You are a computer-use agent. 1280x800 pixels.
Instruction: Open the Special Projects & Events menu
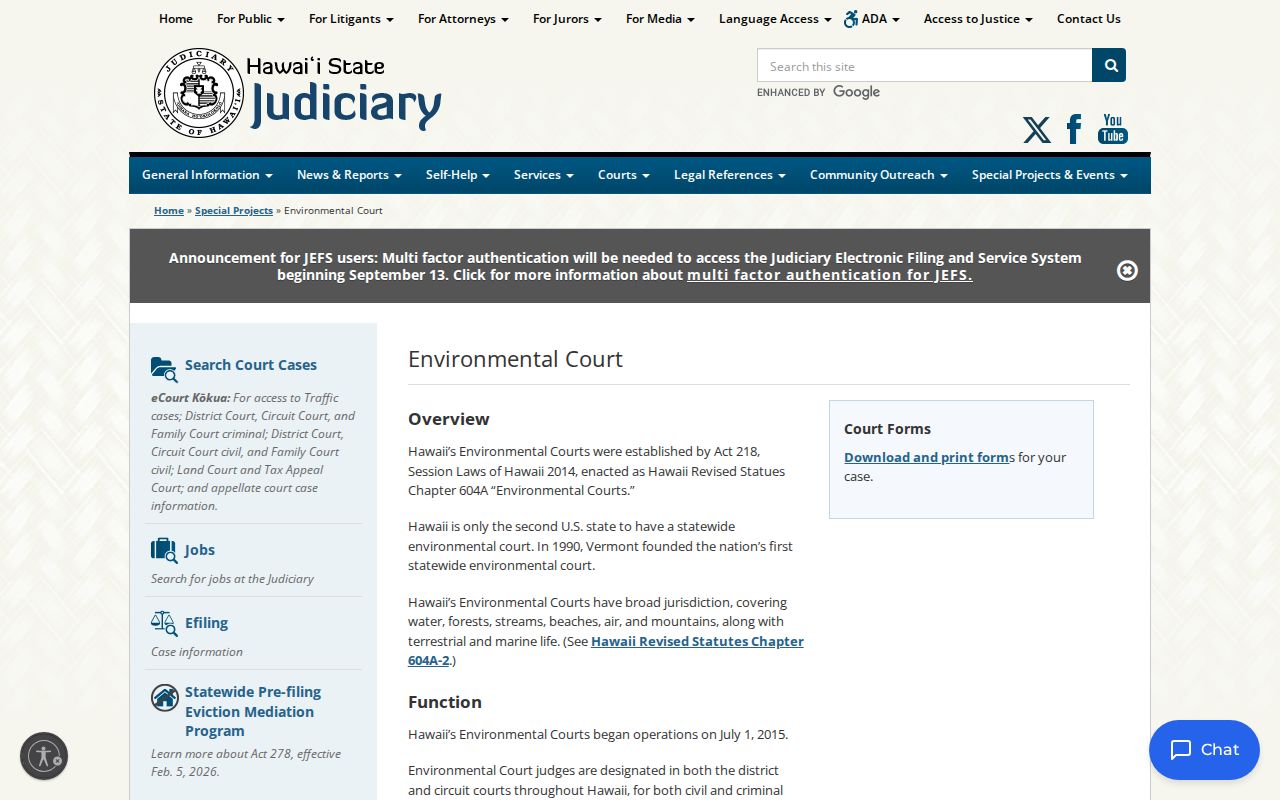click(x=1050, y=175)
